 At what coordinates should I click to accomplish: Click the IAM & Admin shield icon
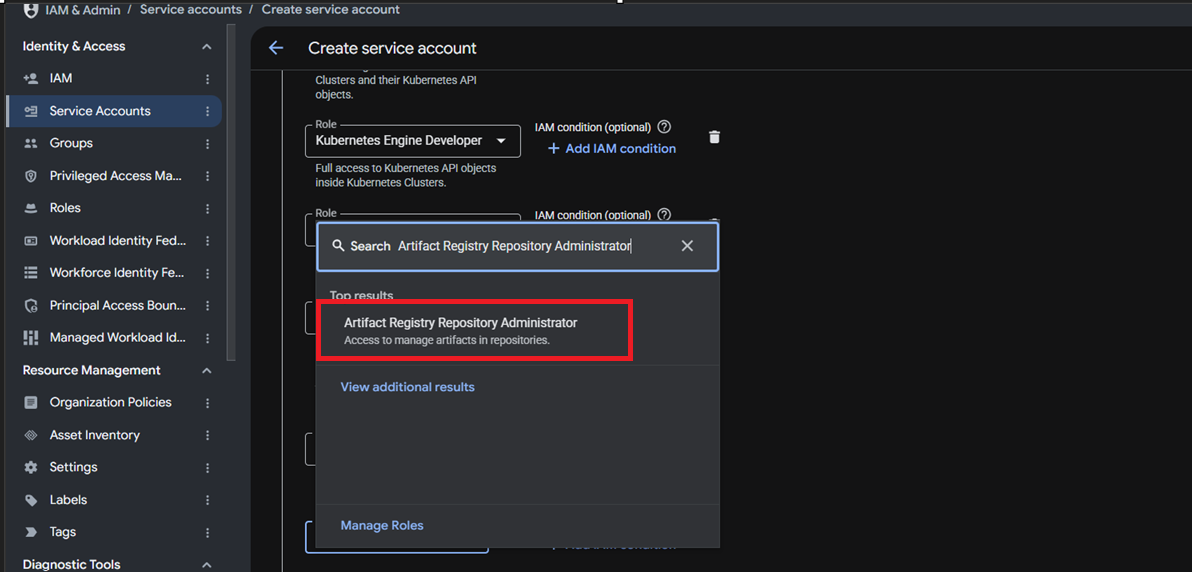(x=31, y=10)
